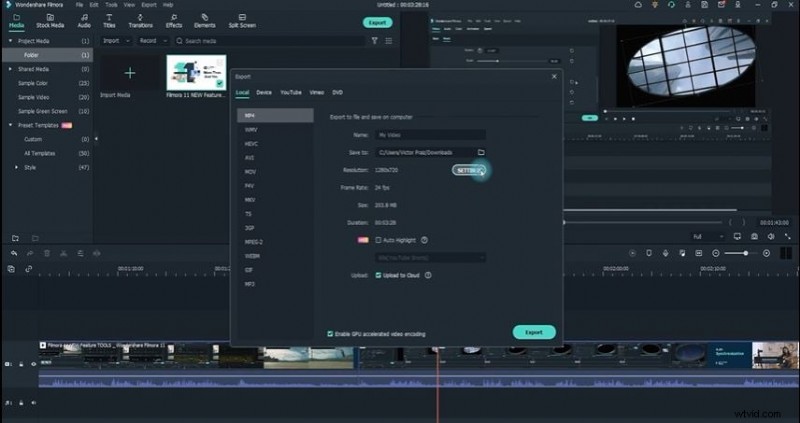The height and width of the screenshot is (423, 800).
Task: Click the help icon next to Upload to Cloud
Action: tap(428, 276)
